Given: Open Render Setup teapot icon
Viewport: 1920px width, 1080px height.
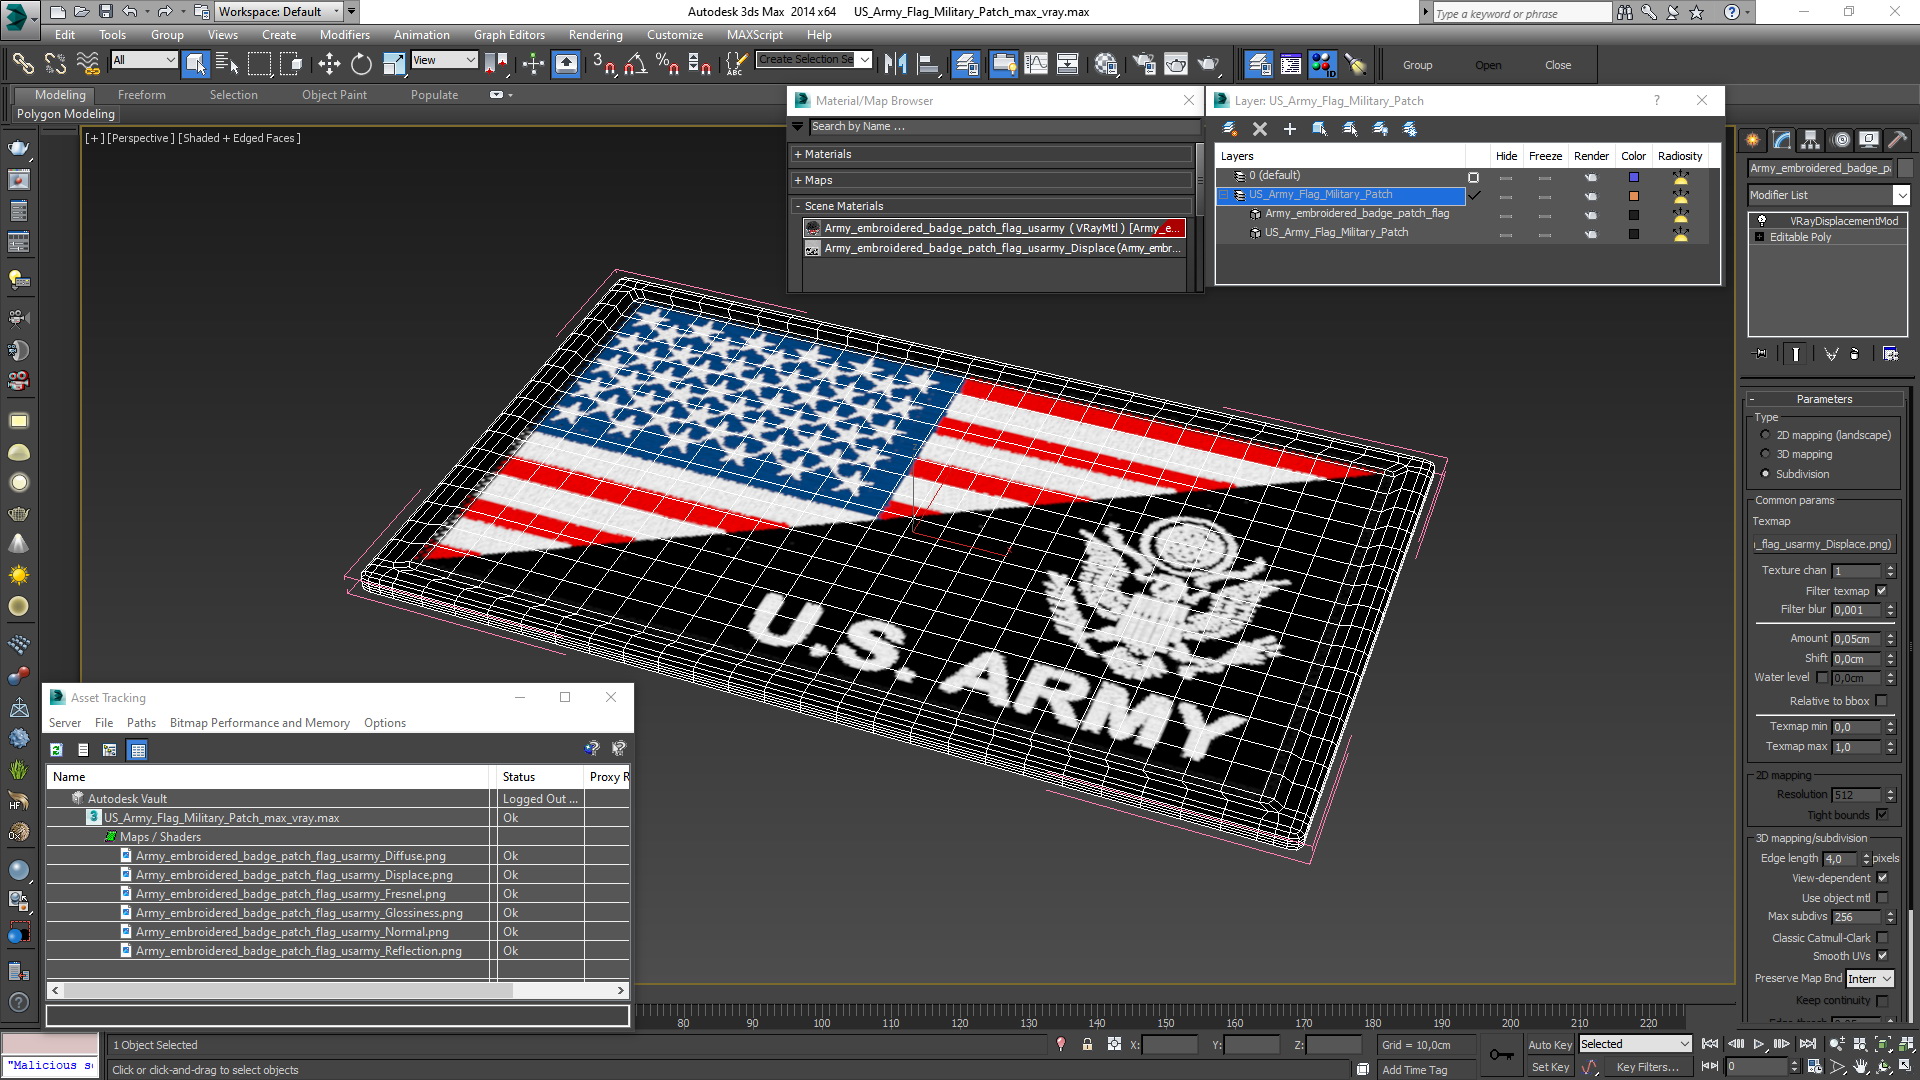Looking at the screenshot, I should [x=1143, y=64].
